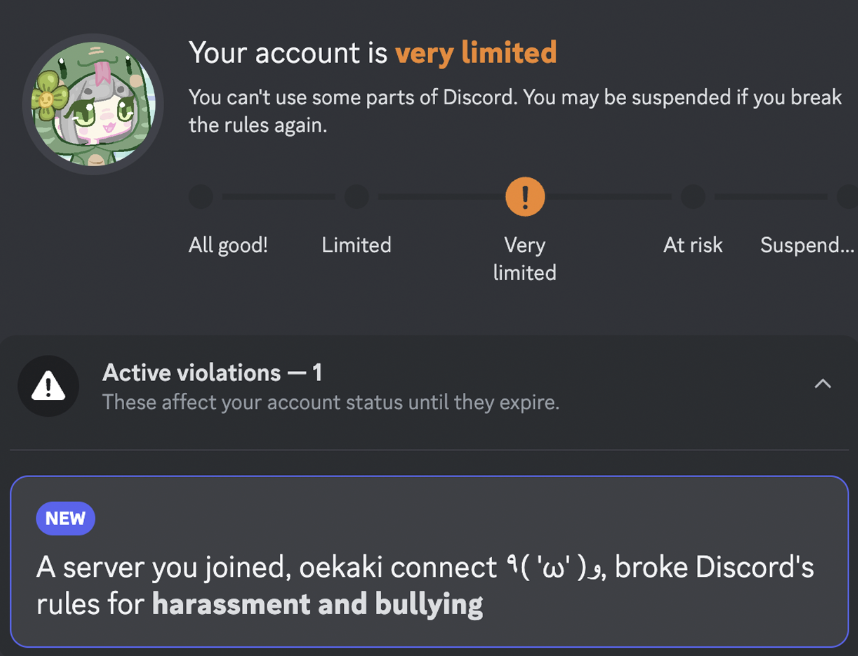
Task: Click the warning triangle icon
Action: coord(48,386)
